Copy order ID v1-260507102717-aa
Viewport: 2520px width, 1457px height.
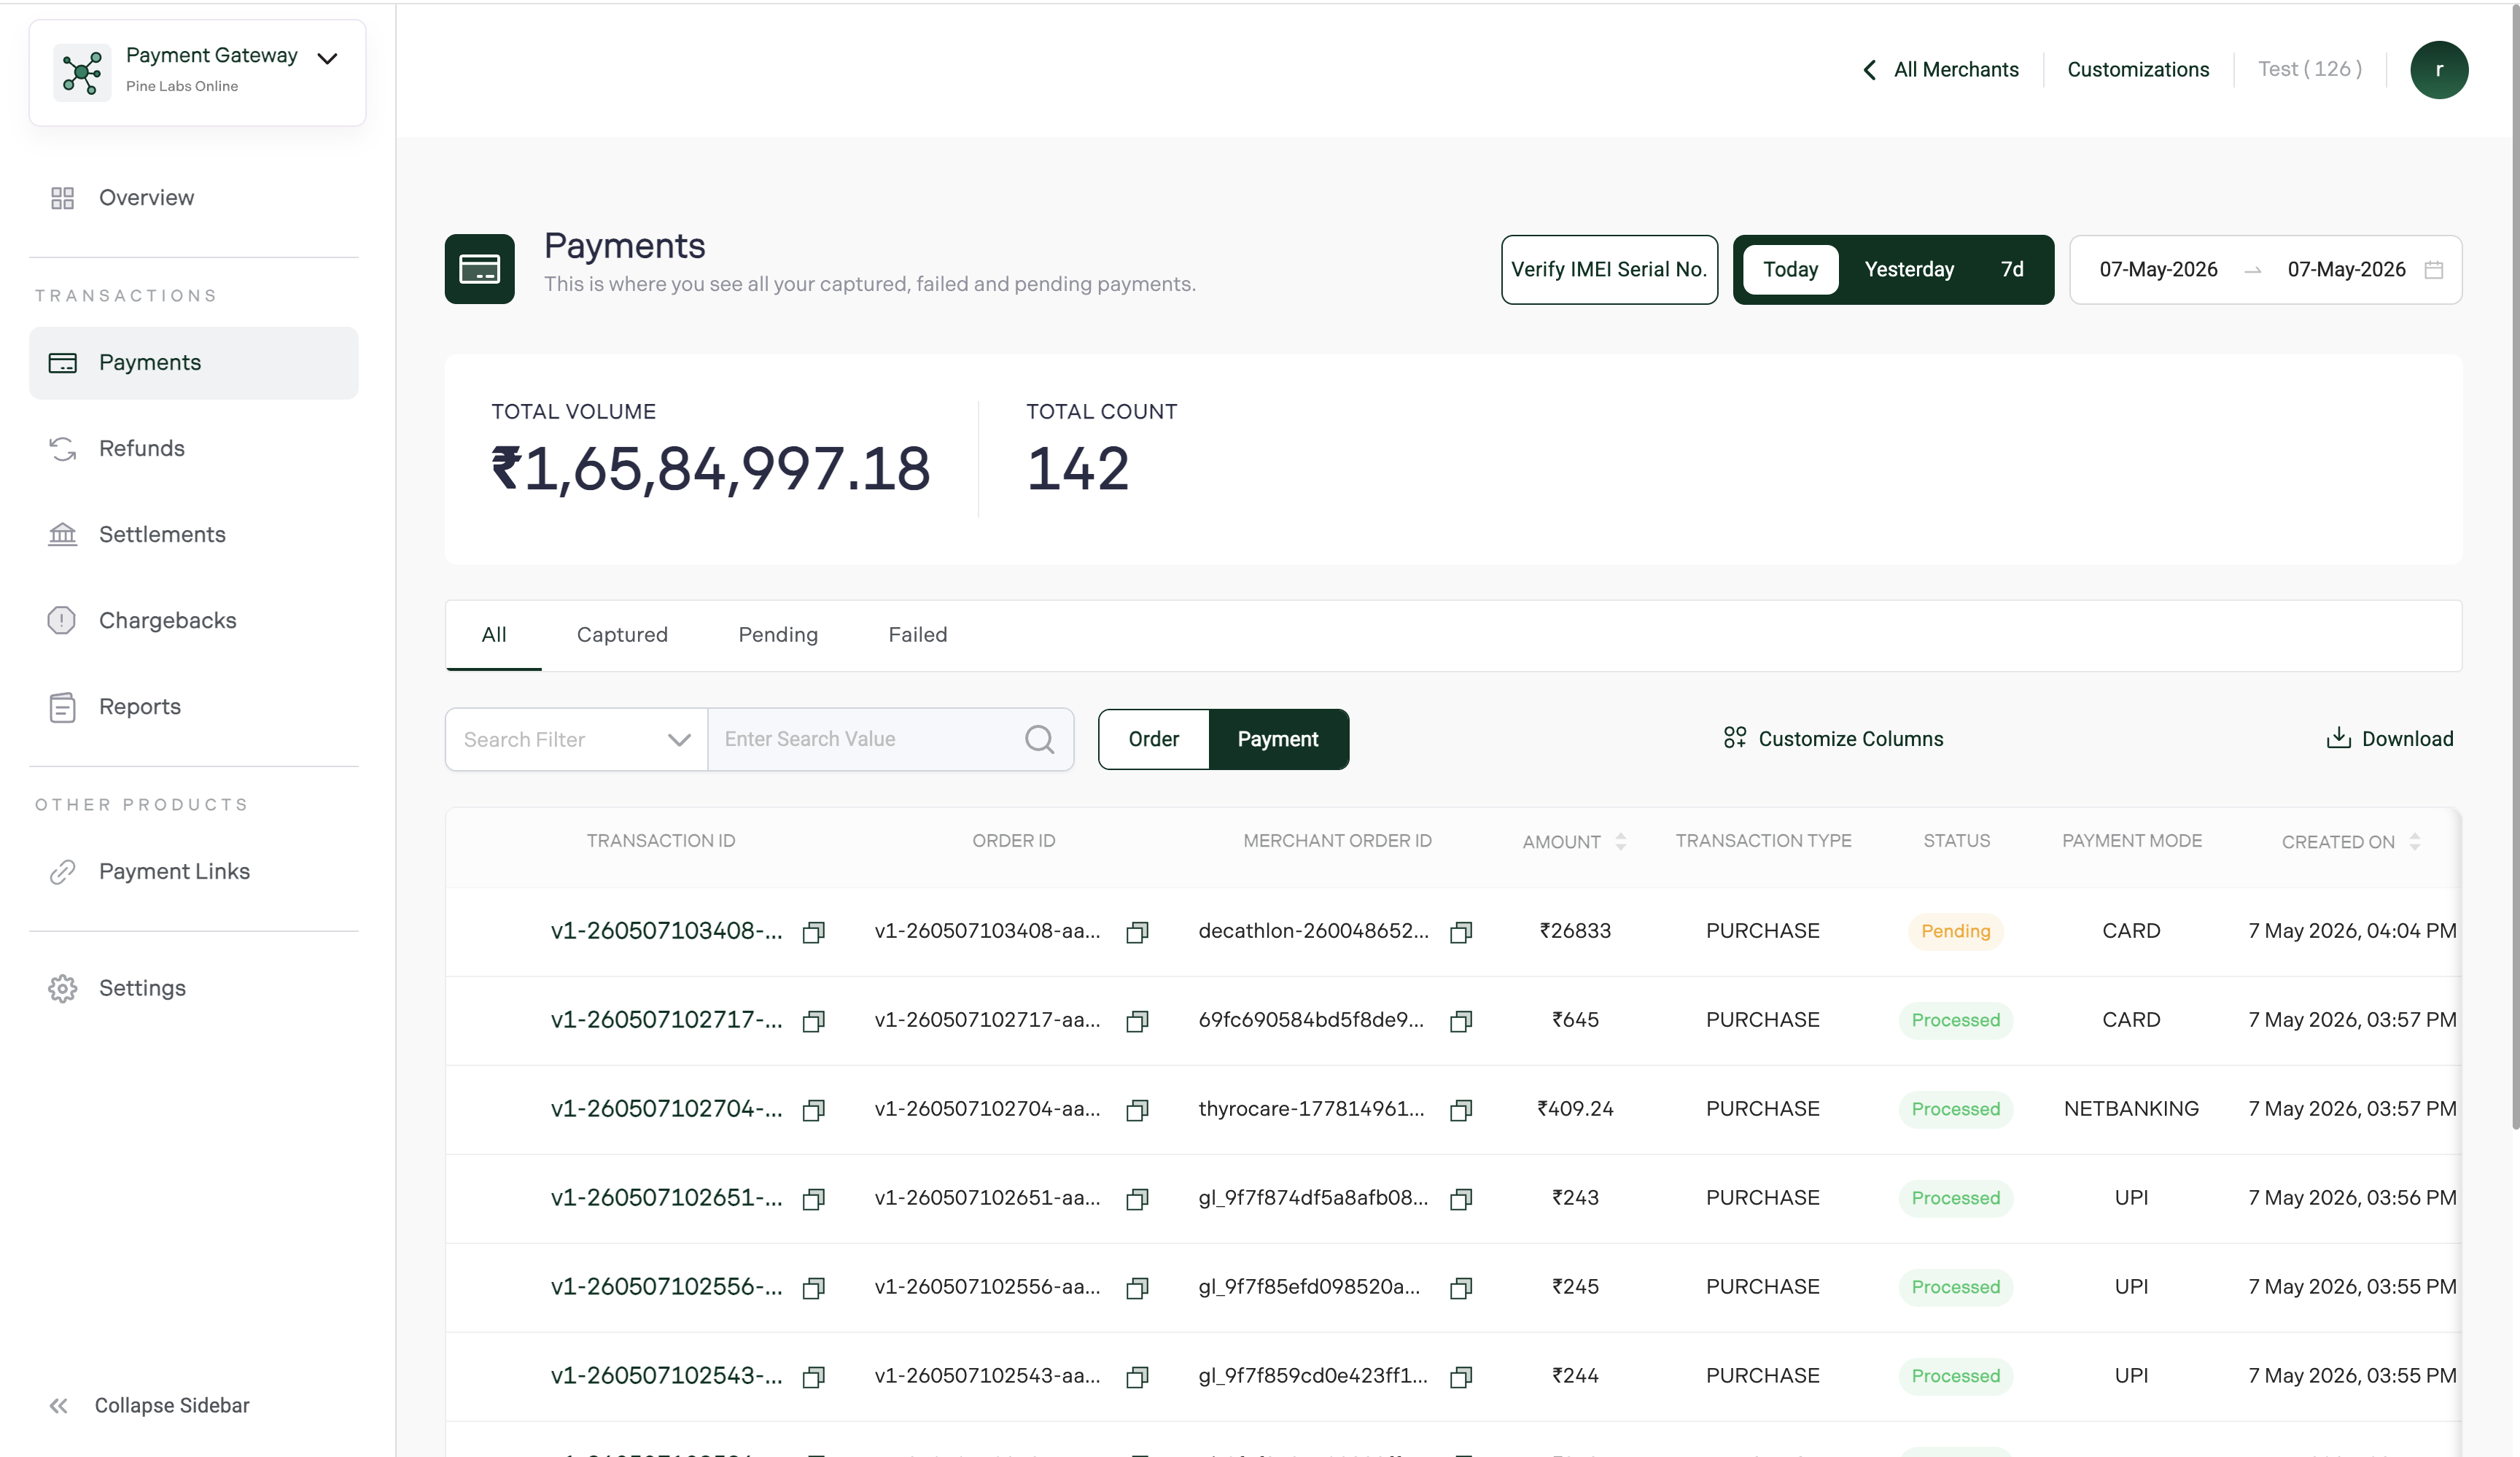[1137, 1021]
